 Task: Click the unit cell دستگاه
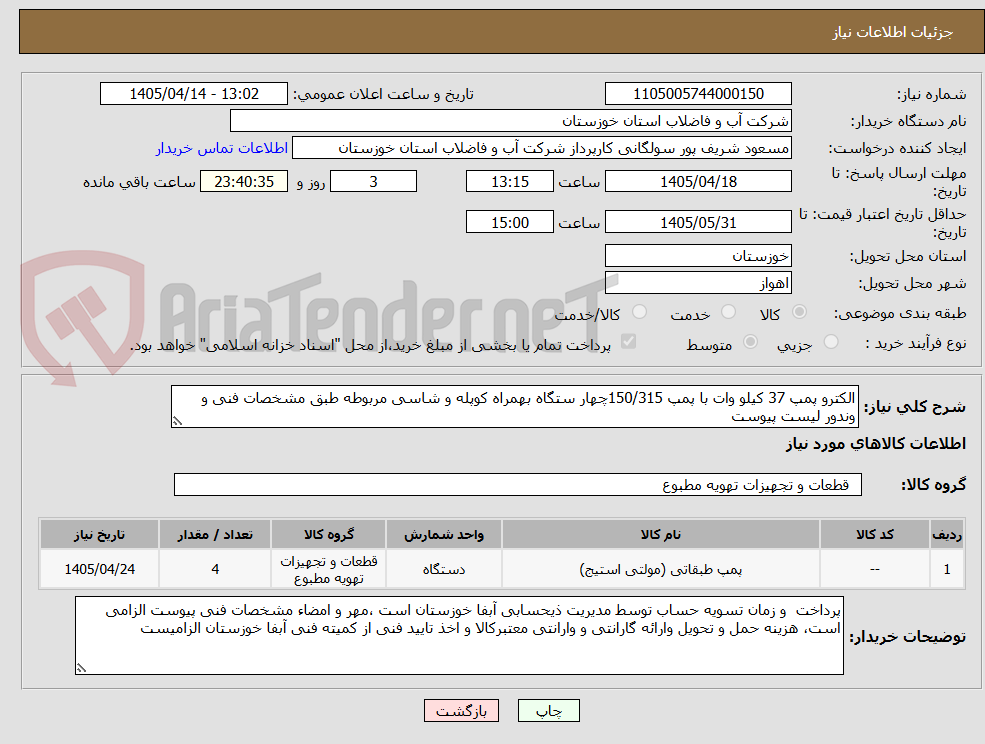444,569
